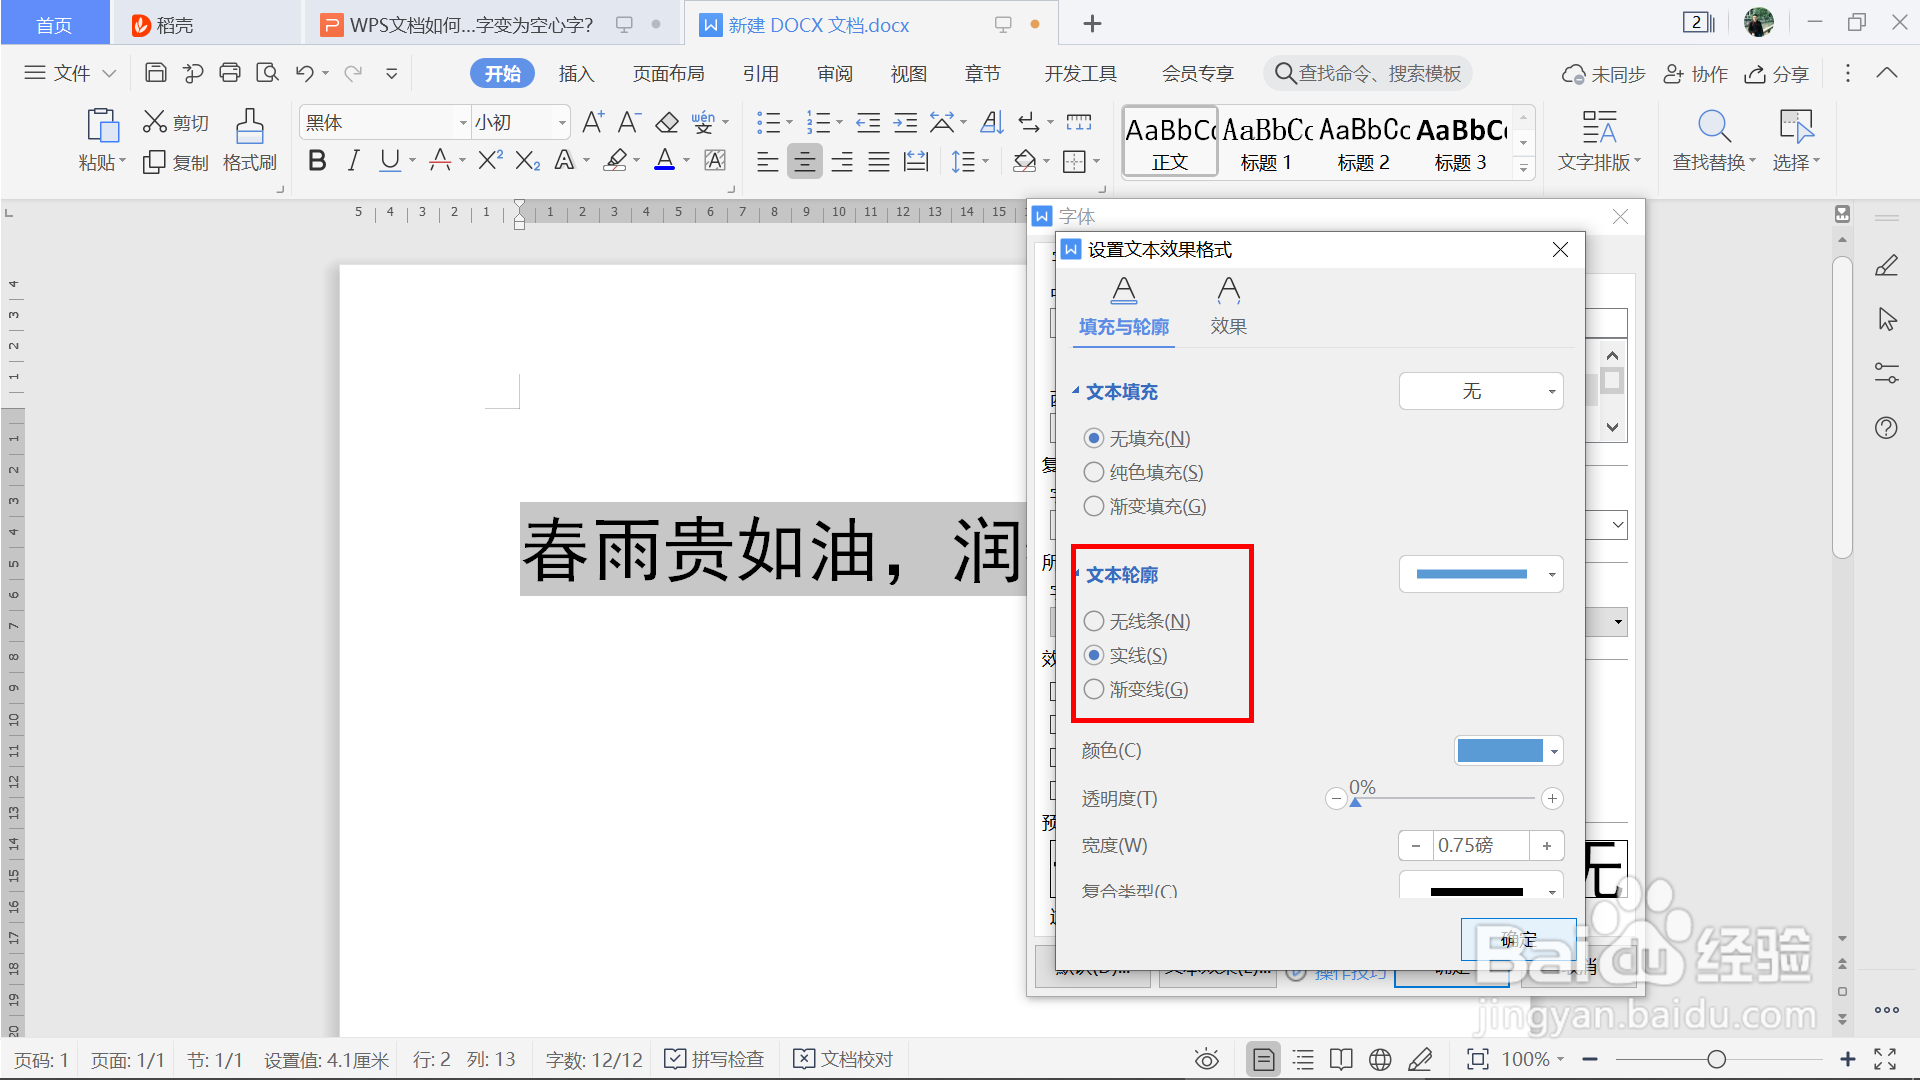Choose the solid color fill option
1920x1080 pixels.
pyautogui.click(x=1094, y=472)
